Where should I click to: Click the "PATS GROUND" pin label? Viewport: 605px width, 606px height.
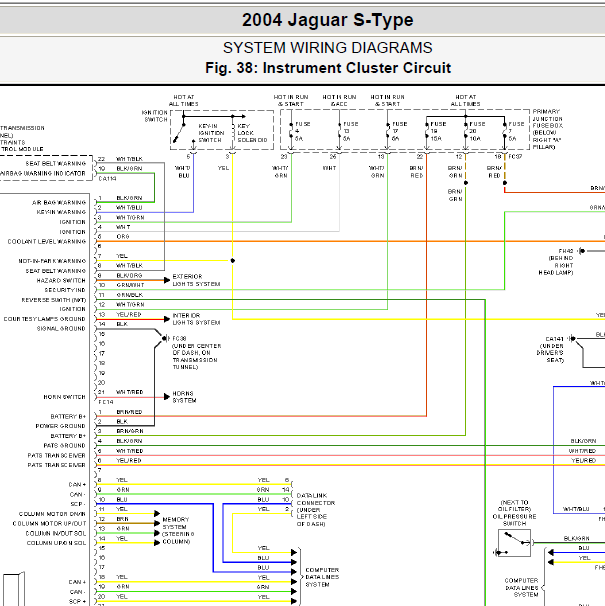[64, 446]
